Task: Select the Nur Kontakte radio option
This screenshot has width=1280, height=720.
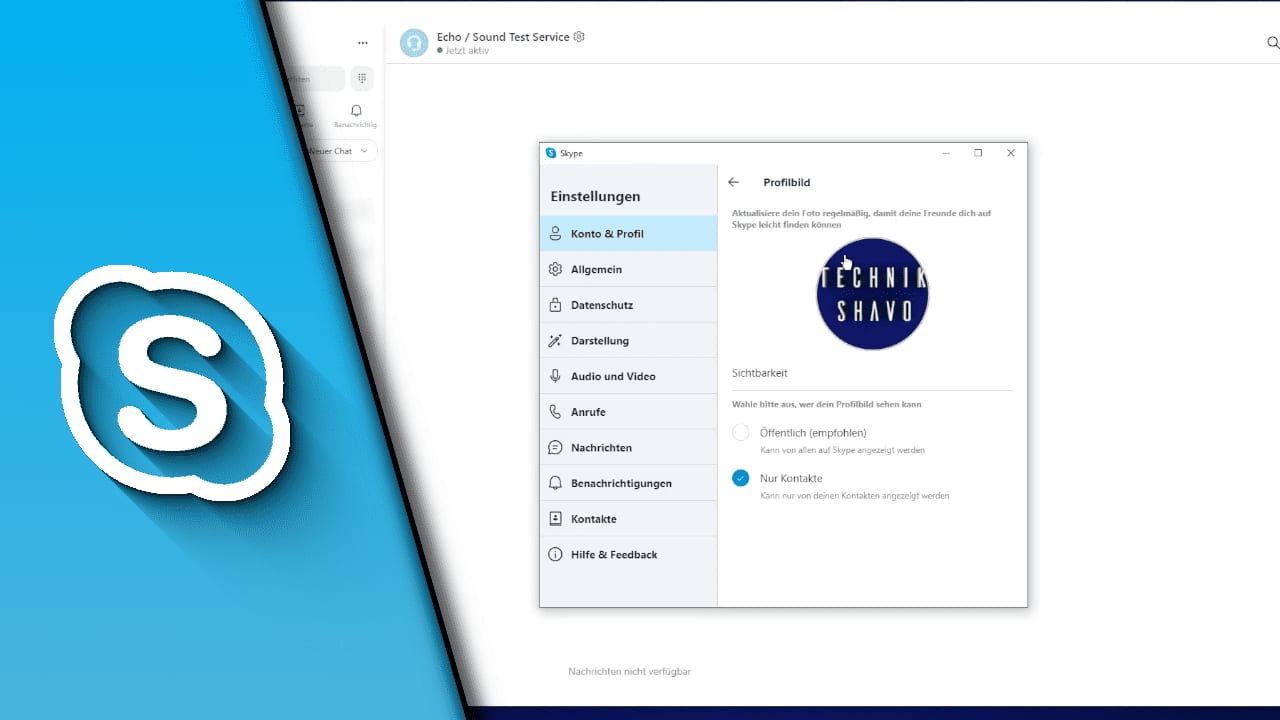Action: (740, 478)
